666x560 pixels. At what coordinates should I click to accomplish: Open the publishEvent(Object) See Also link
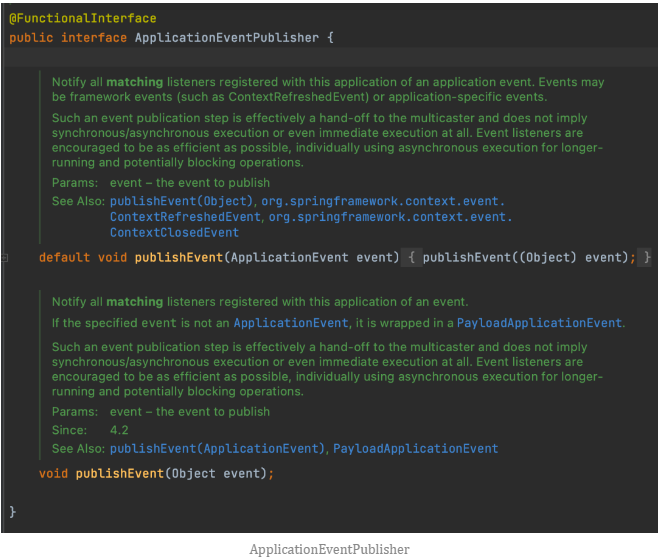[181, 201]
